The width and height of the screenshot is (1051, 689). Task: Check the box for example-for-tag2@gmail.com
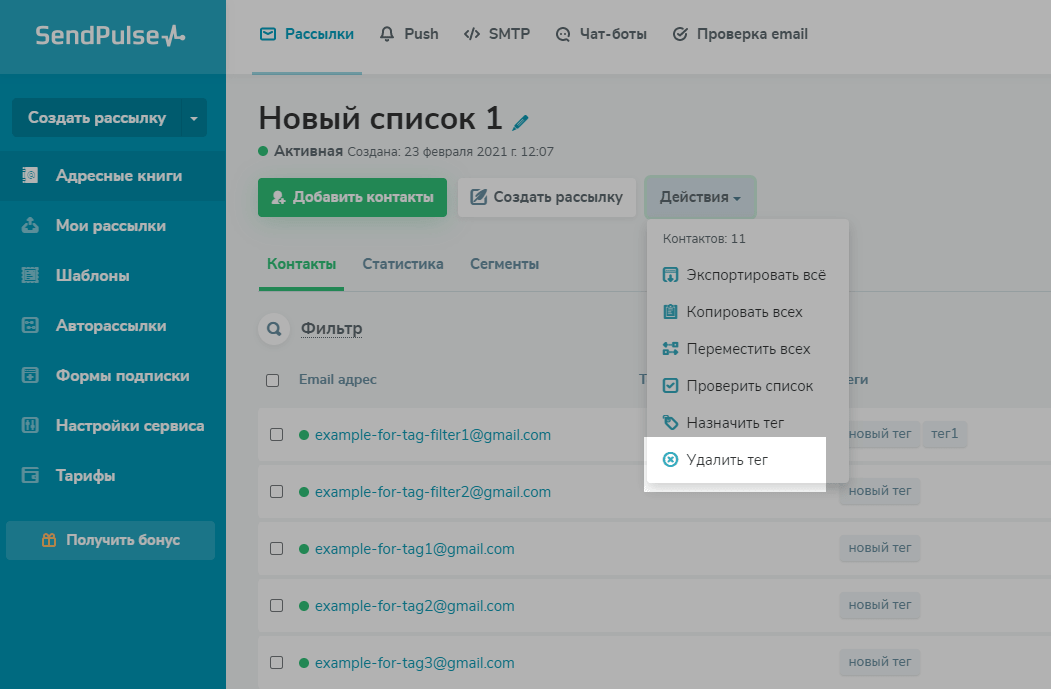[x=277, y=606]
